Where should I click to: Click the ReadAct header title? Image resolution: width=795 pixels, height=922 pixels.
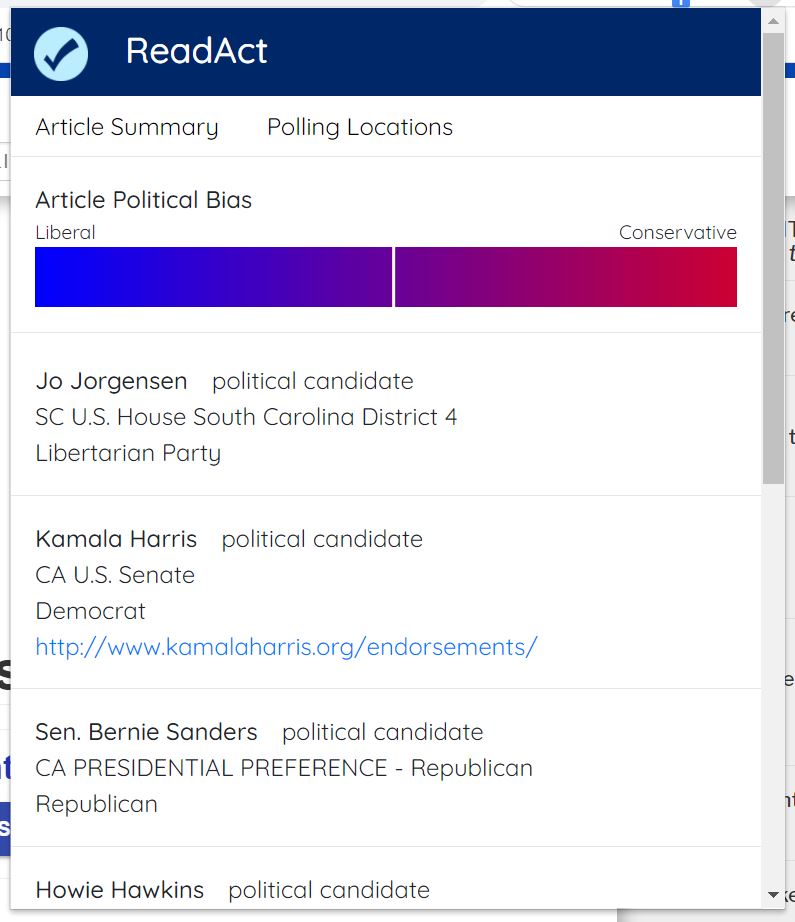197,51
